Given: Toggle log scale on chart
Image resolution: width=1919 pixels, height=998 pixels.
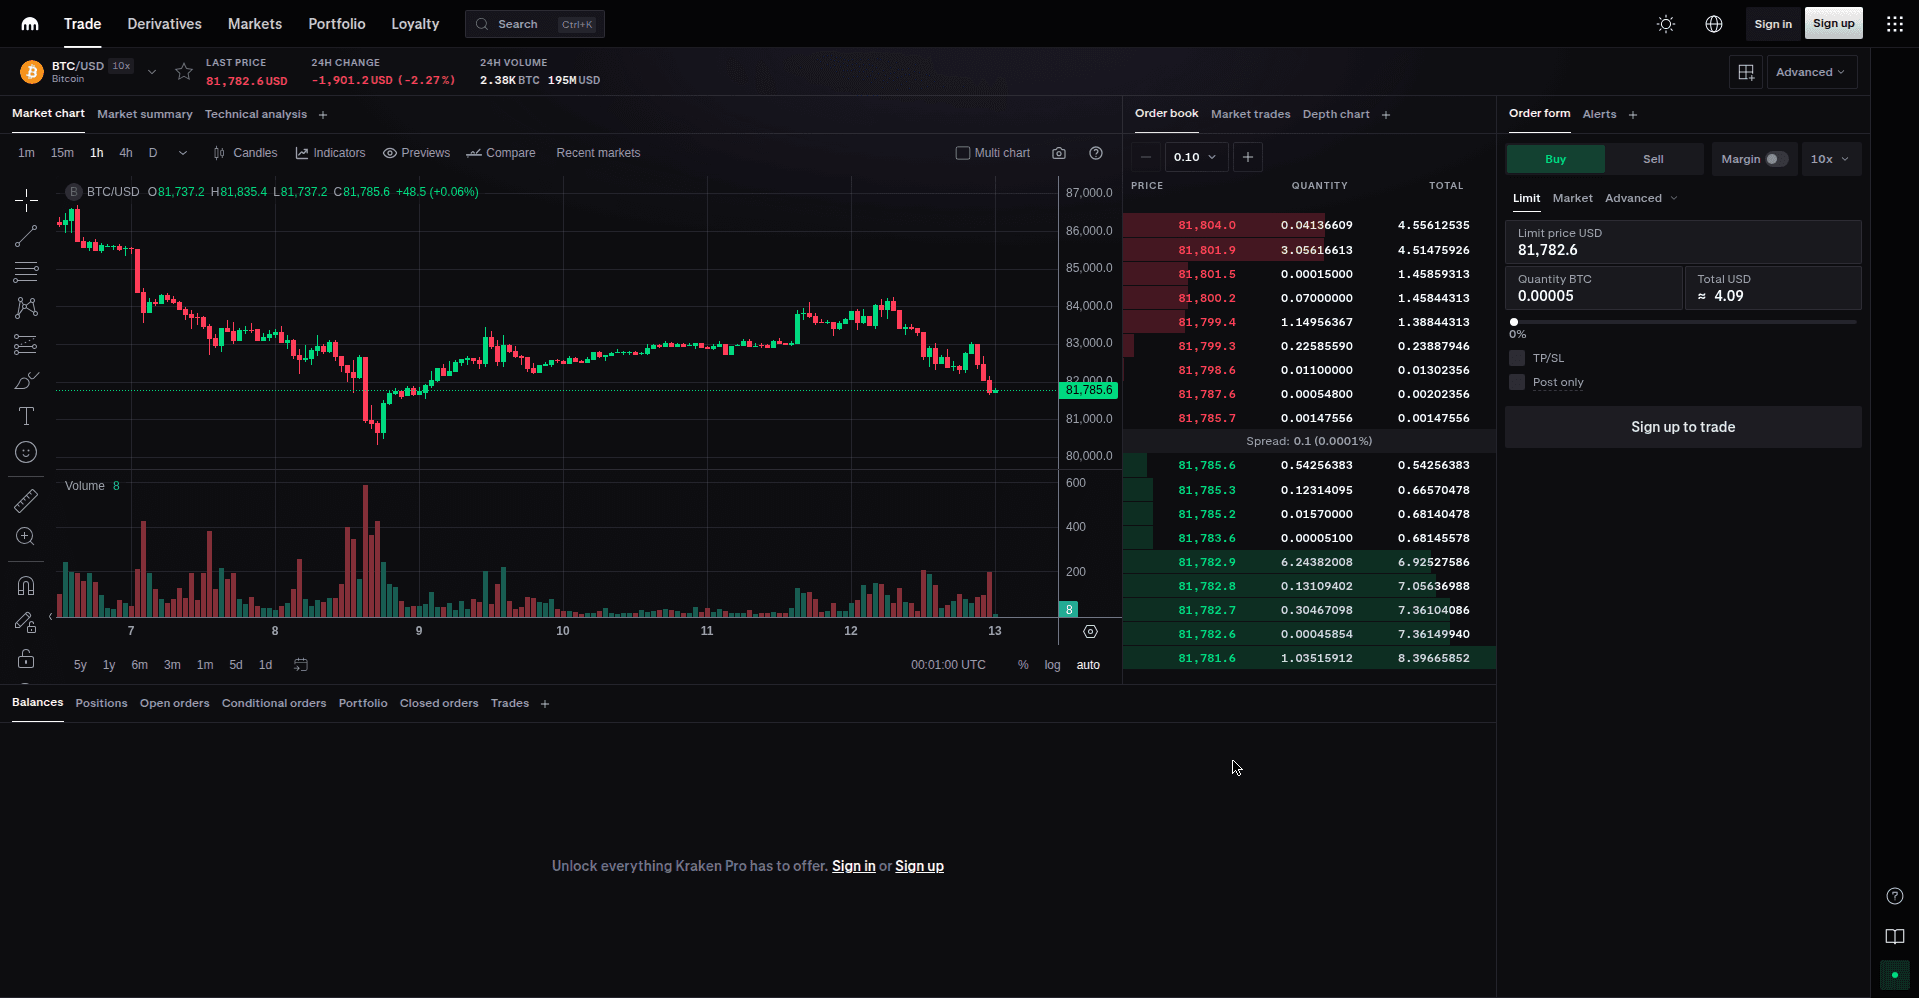Looking at the screenshot, I should click(x=1052, y=665).
